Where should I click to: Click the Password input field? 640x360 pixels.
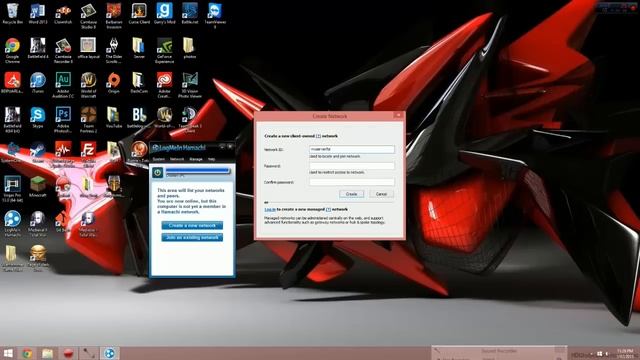tap(351, 166)
